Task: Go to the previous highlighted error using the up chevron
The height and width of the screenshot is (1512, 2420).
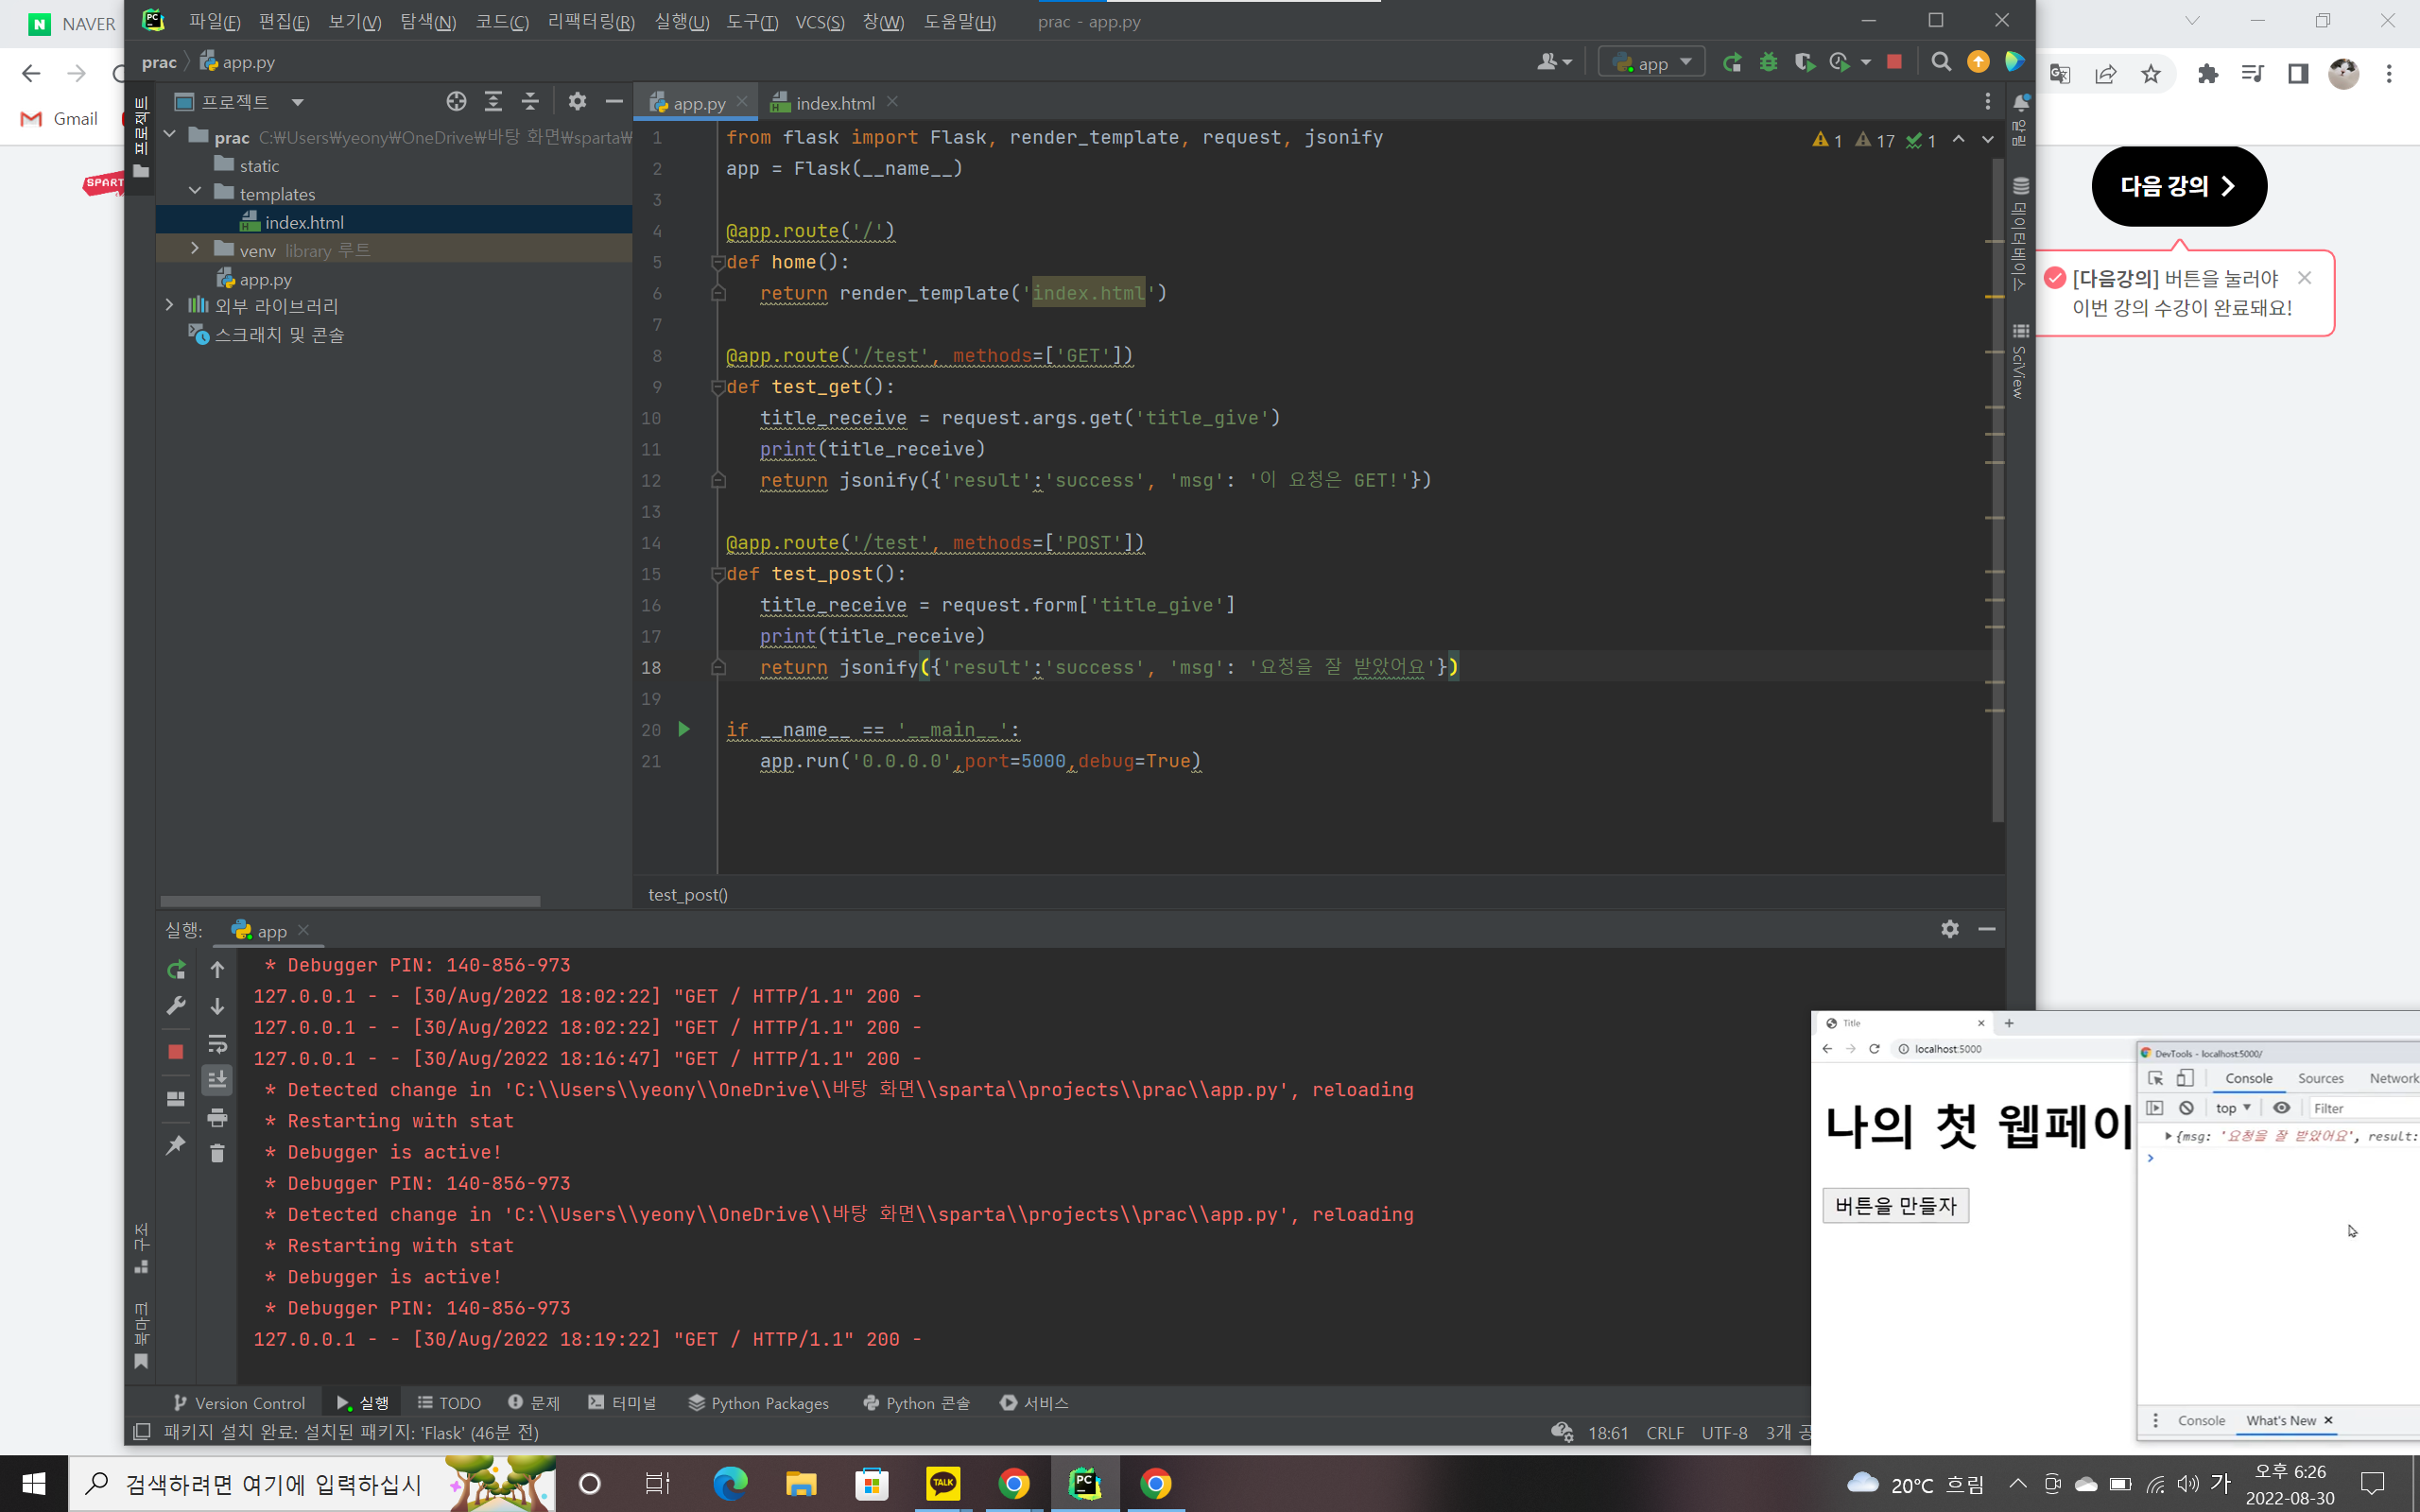Action: pyautogui.click(x=1958, y=140)
